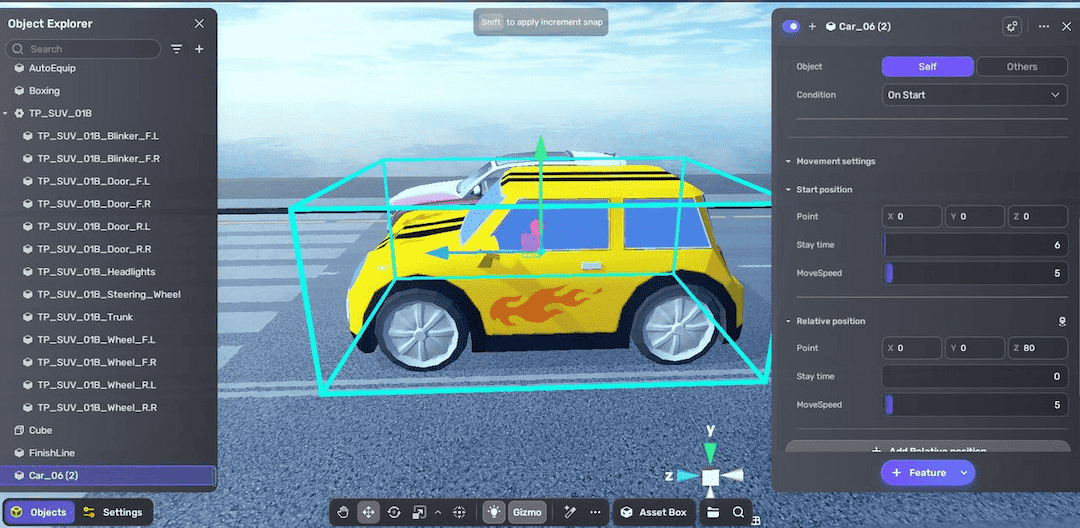The width and height of the screenshot is (1080, 528).
Task: Toggle the Gizmo display button
Action: click(527, 512)
